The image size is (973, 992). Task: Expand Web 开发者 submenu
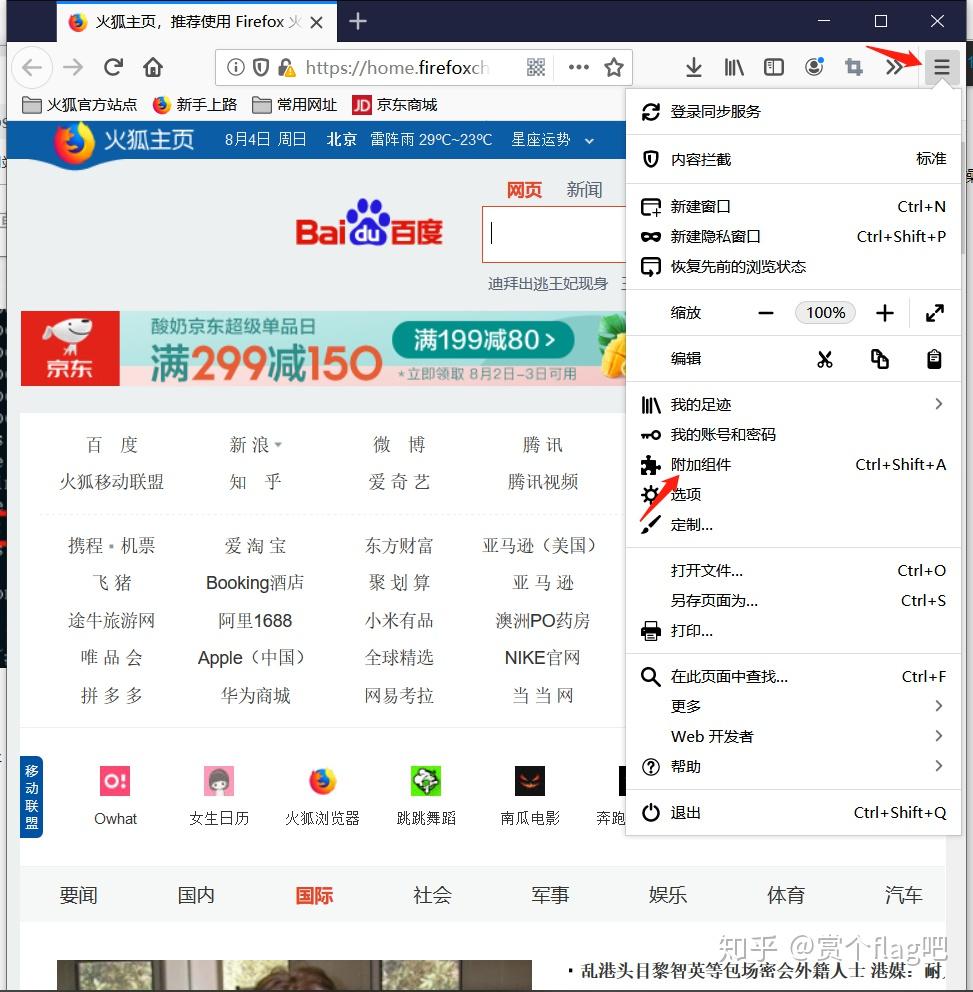click(x=793, y=736)
